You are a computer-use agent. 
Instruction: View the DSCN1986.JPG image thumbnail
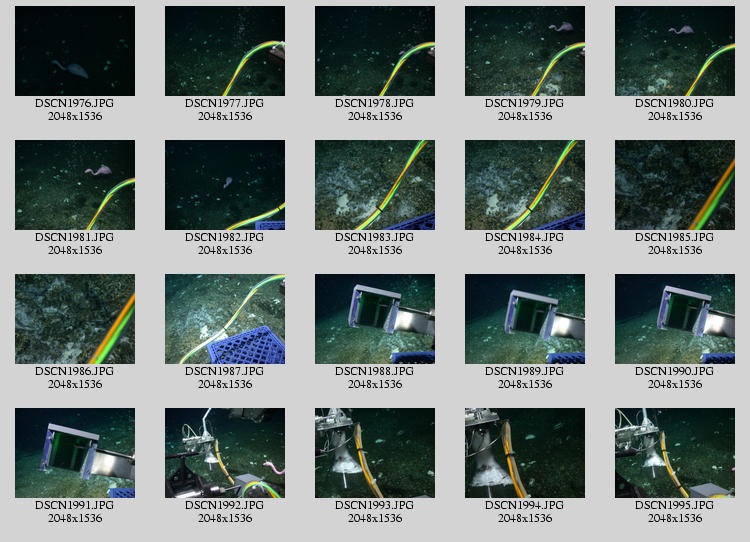click(x=75, y=319)
